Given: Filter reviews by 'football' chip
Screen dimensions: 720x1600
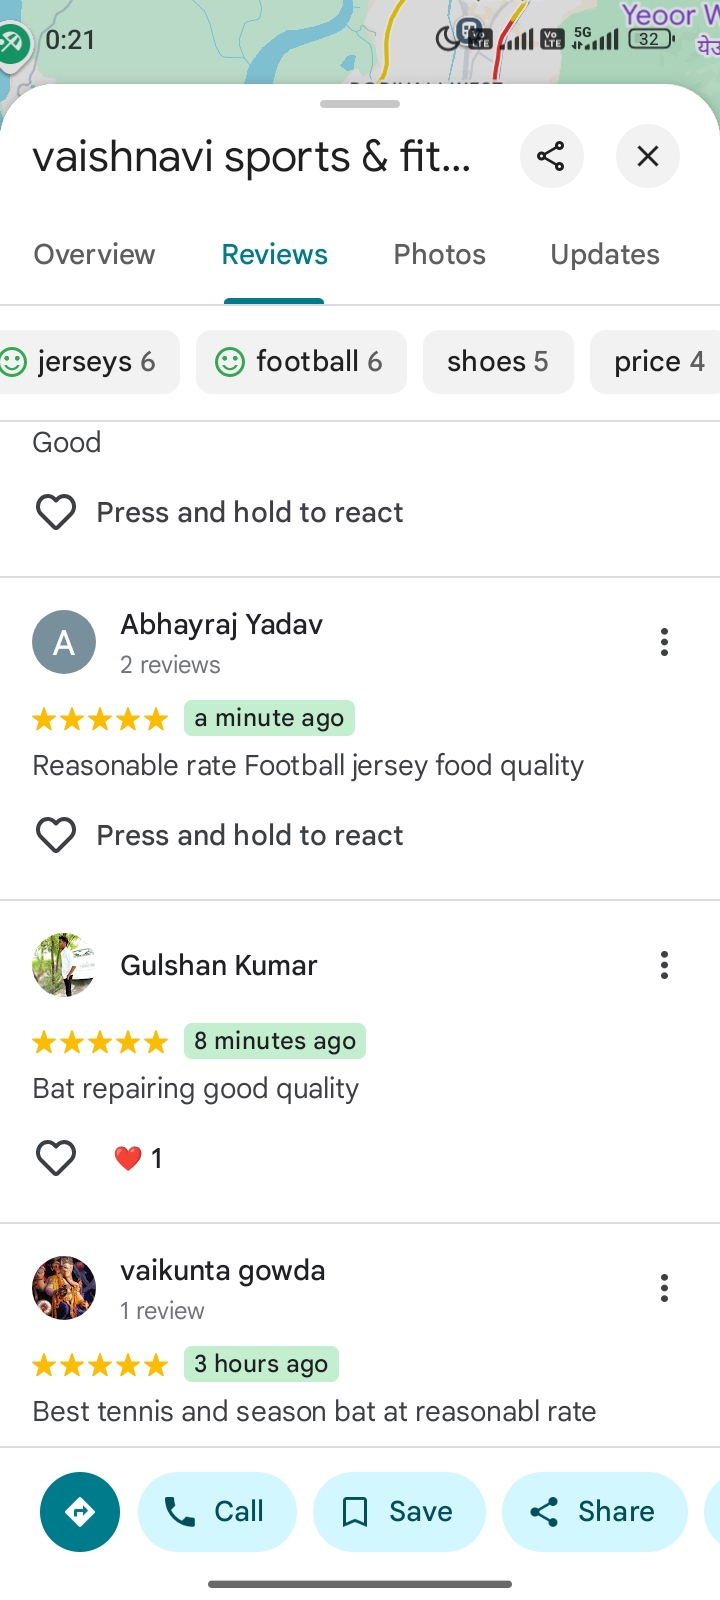Looking at the screenshot, I should [301, 362].
